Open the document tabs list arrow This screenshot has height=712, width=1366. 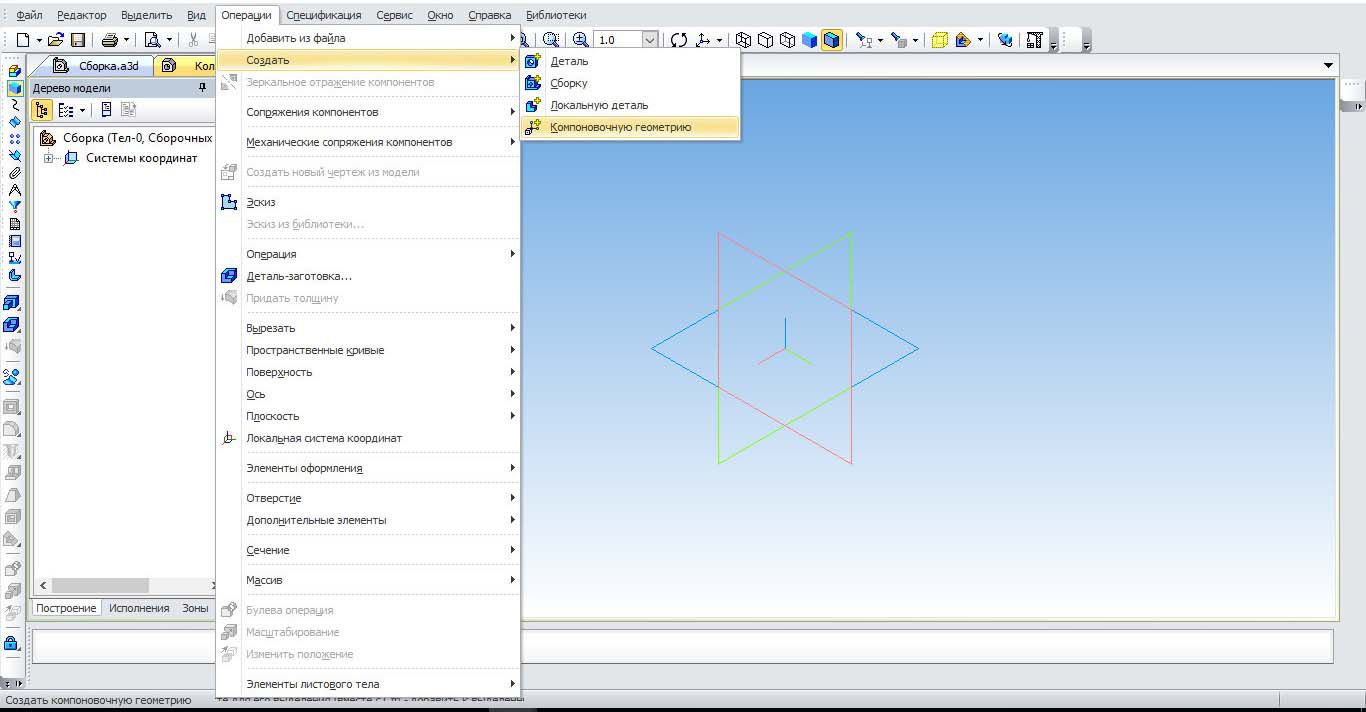click(x=1328, y=66)
